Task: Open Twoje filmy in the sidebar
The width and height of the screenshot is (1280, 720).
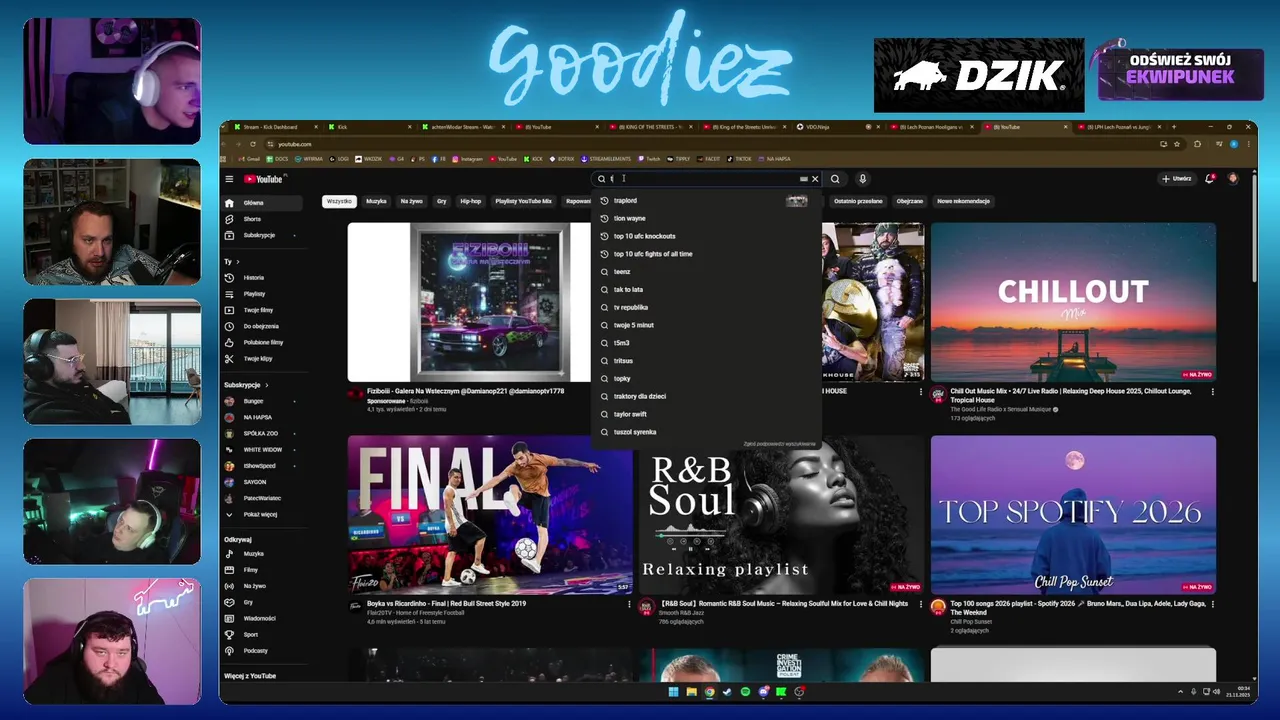Action: (x=263, y=310)
